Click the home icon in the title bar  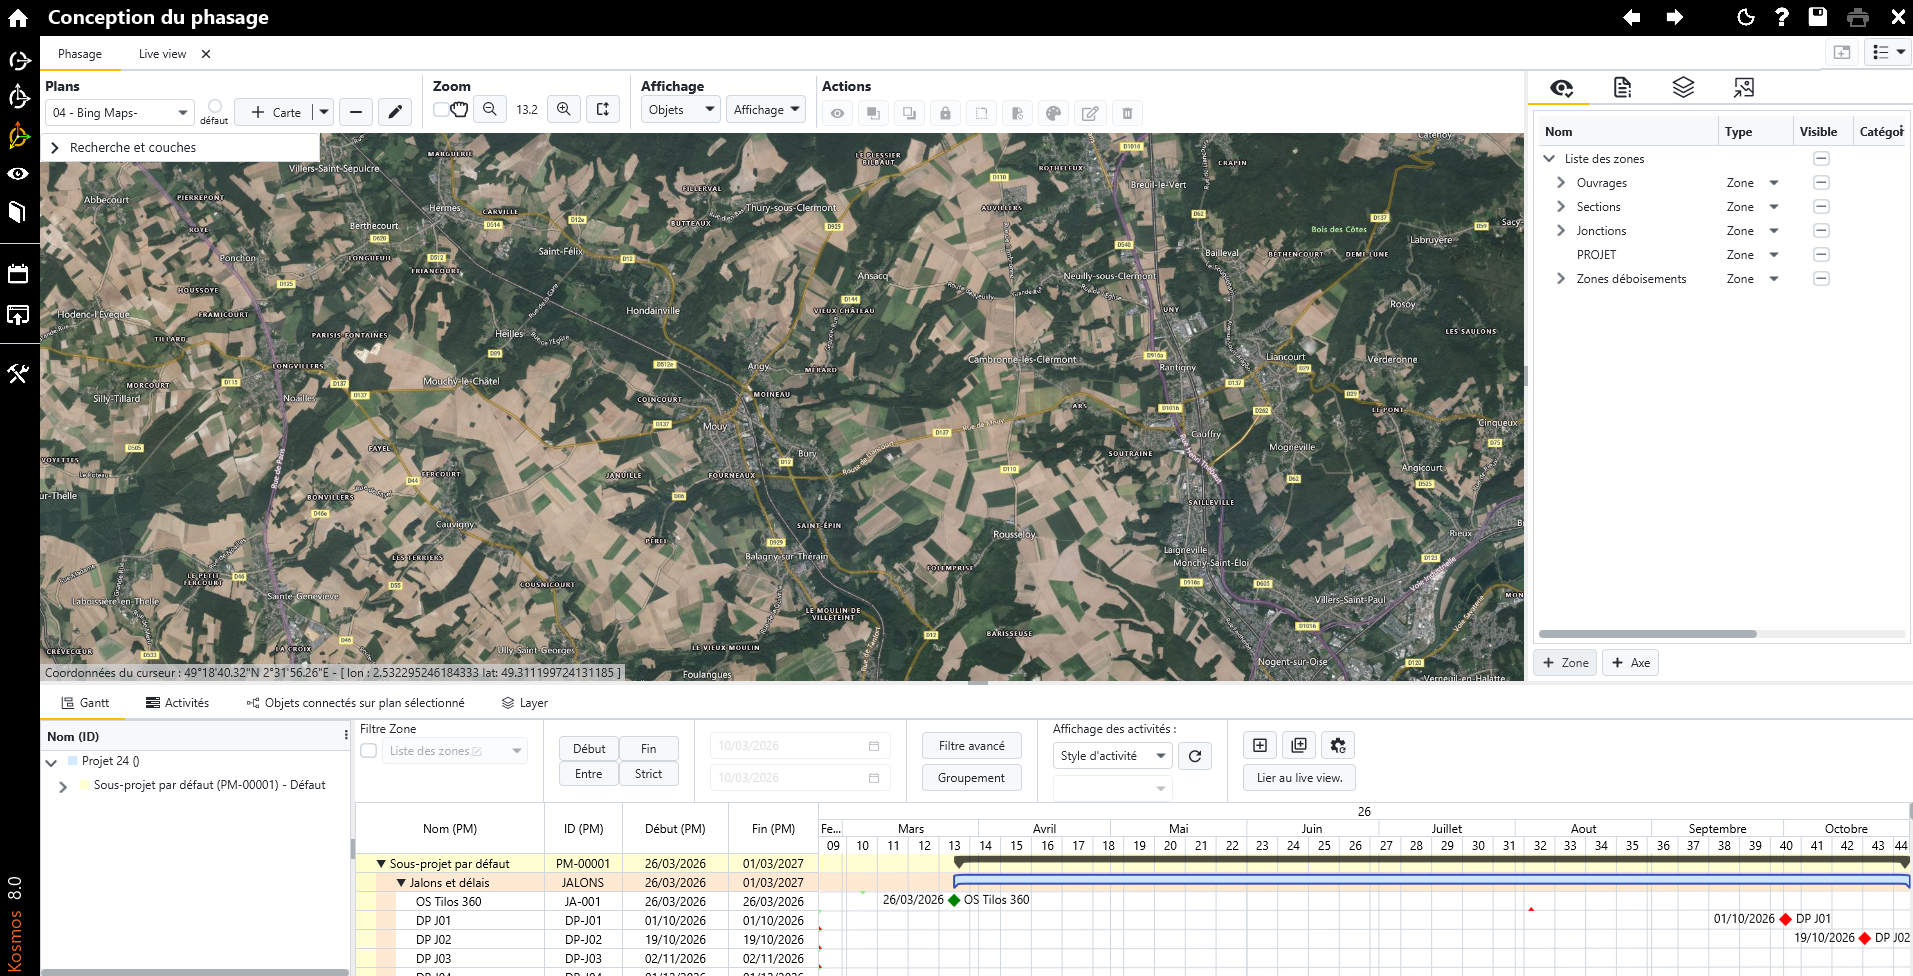pyautogui.click(x=18, y=18)
